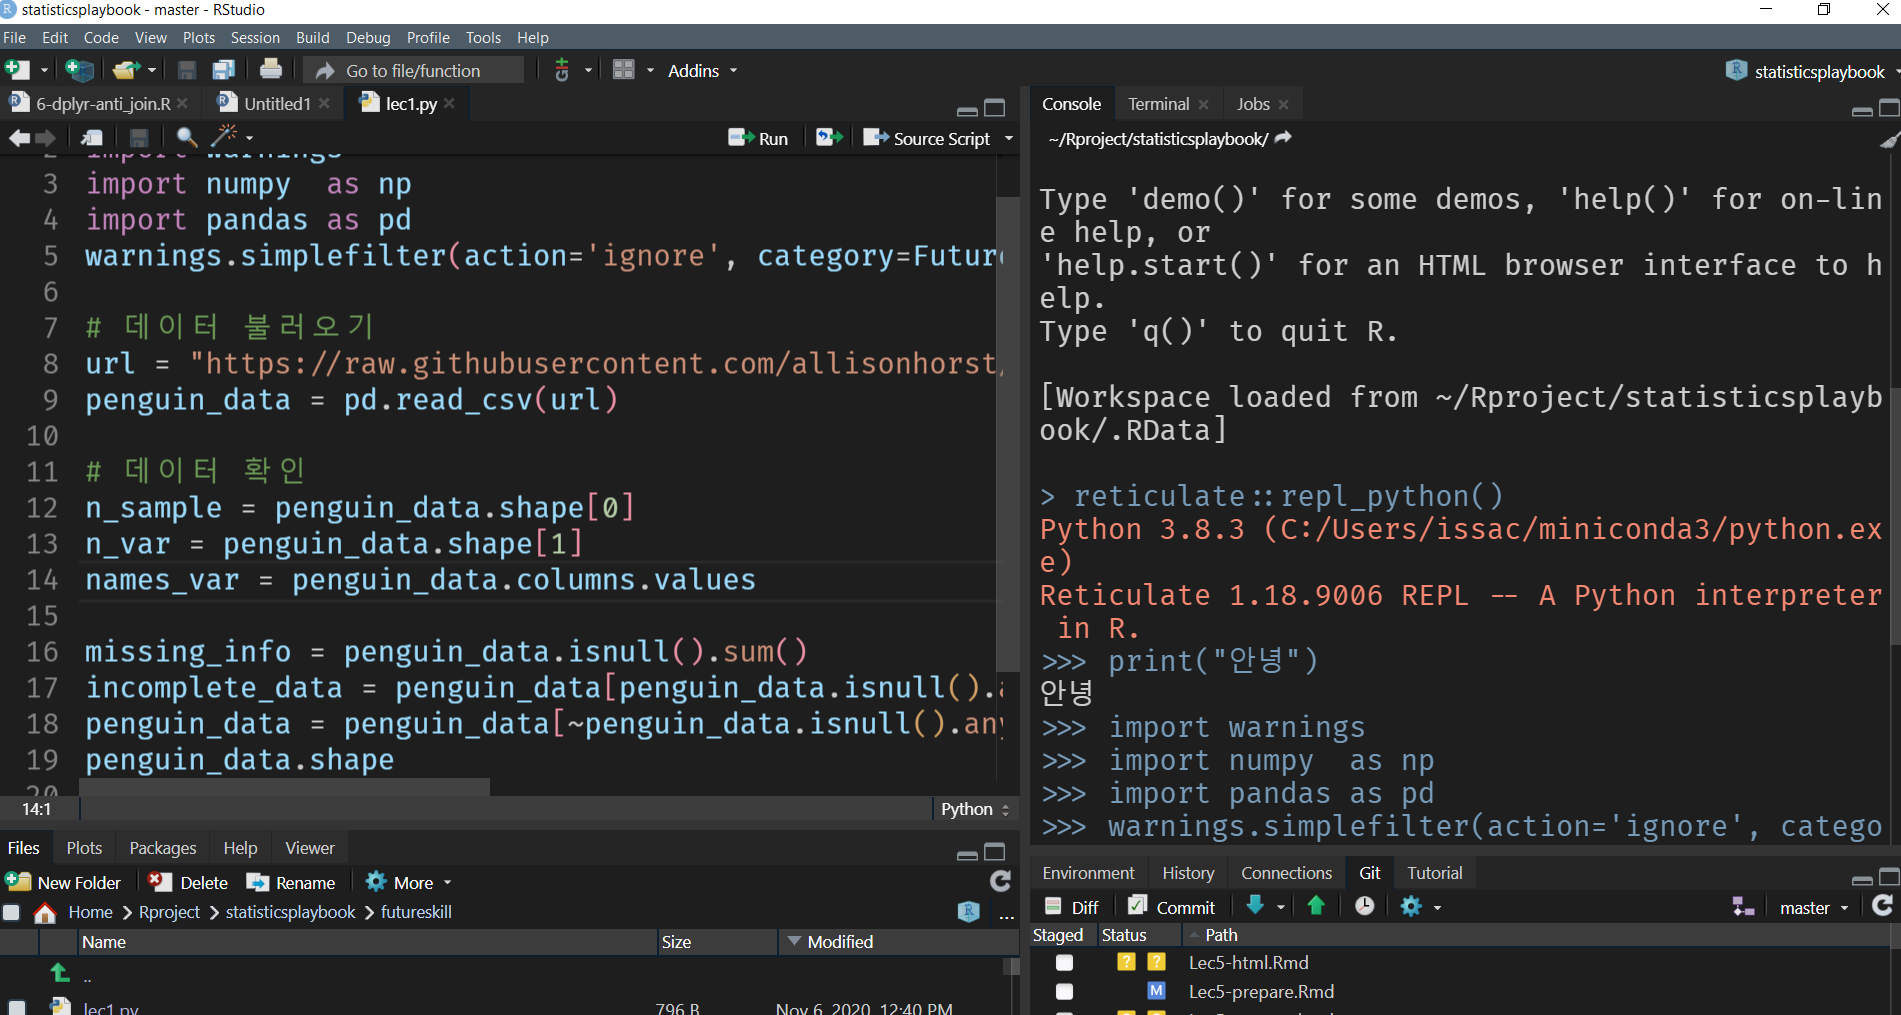The image size is (1901, 1015).
Task: Pull changes with the Git down-arrow icon
Action: click(x=1257, y=906)
